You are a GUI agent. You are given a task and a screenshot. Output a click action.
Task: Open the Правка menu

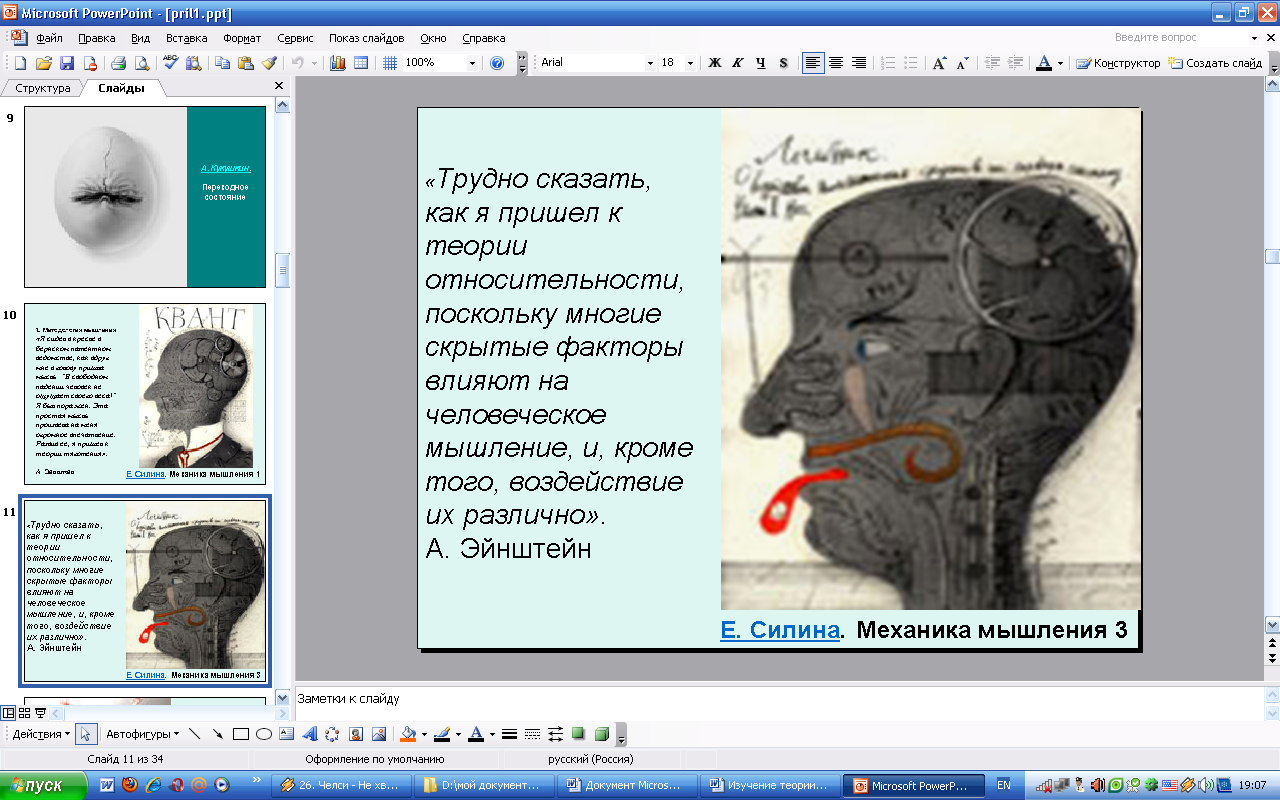[96, 38]
